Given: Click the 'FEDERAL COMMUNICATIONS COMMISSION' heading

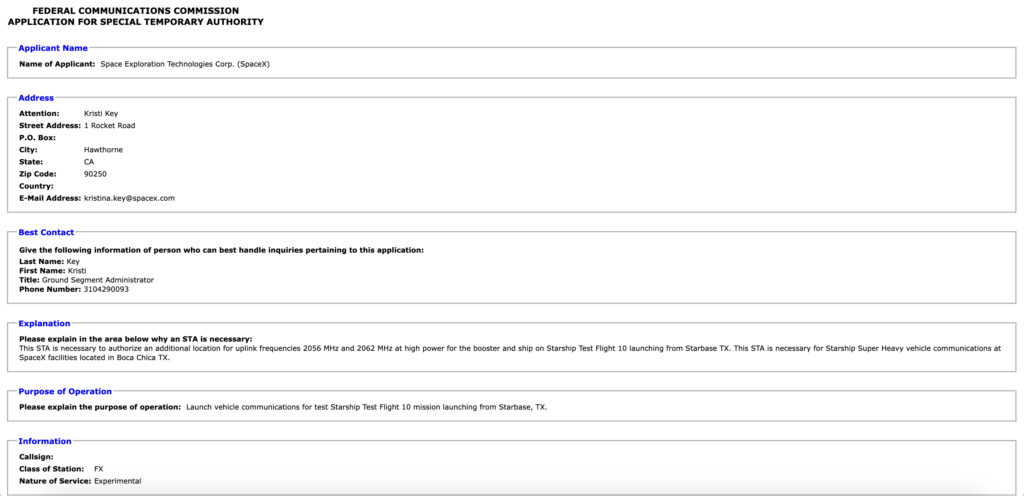Looking at the screenshot, I should click(136, 11).
